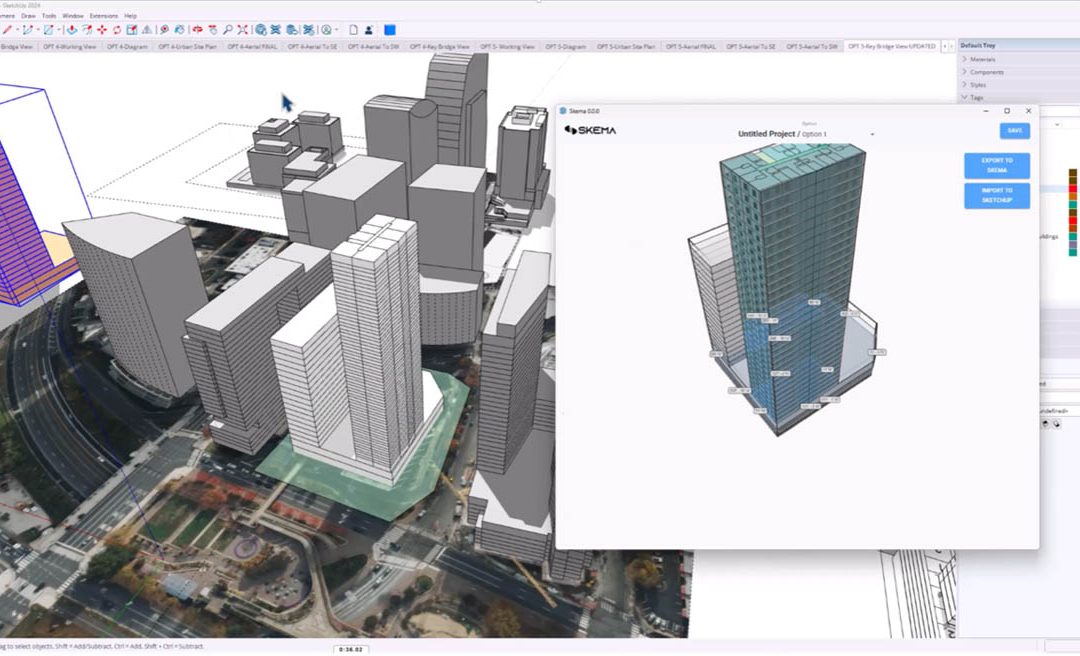Open the Draw menu
The width and height of the screenshot is (1080, 656).
(28, 15)
